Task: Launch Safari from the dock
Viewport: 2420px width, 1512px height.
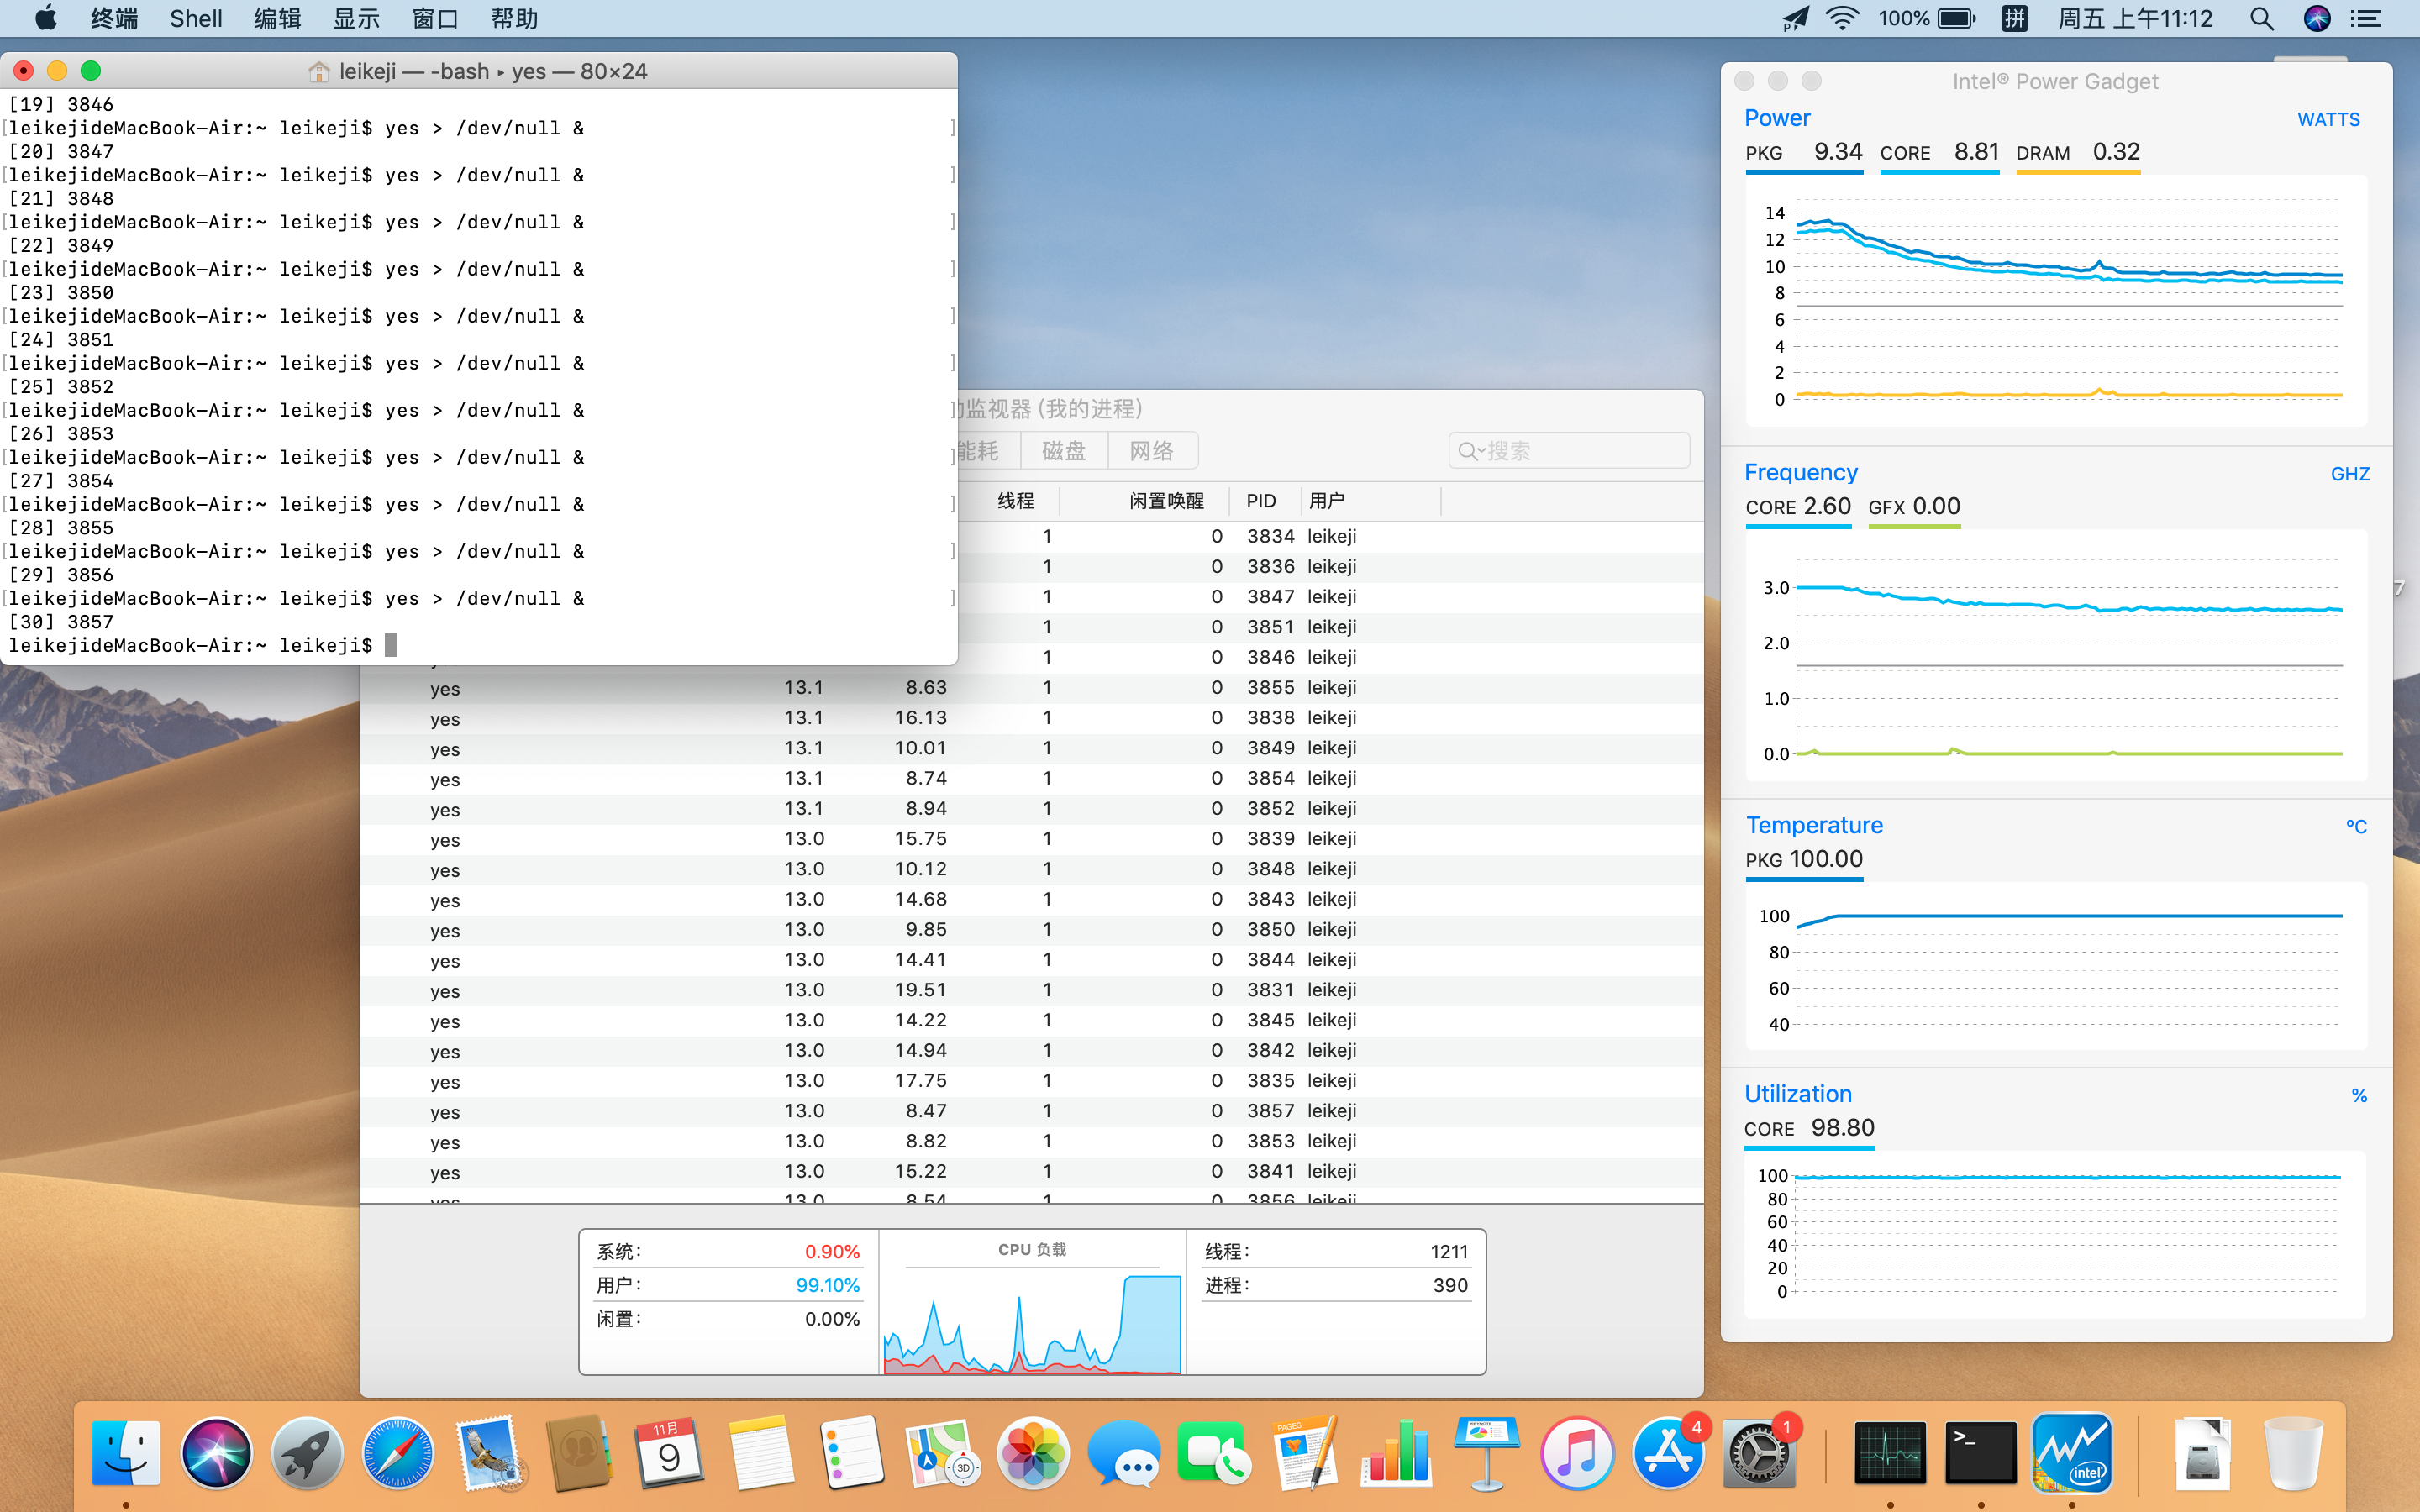Action: (397, 1453)
